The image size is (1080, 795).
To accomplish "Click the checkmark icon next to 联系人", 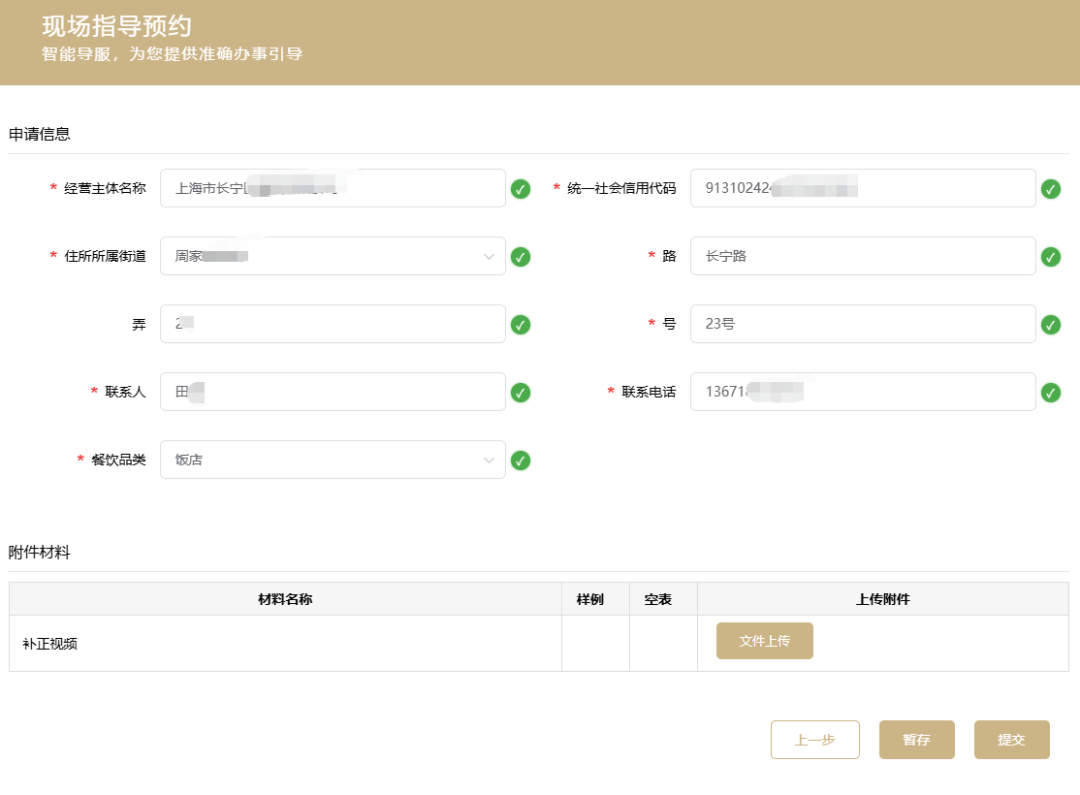I will [x=520, y=391].
